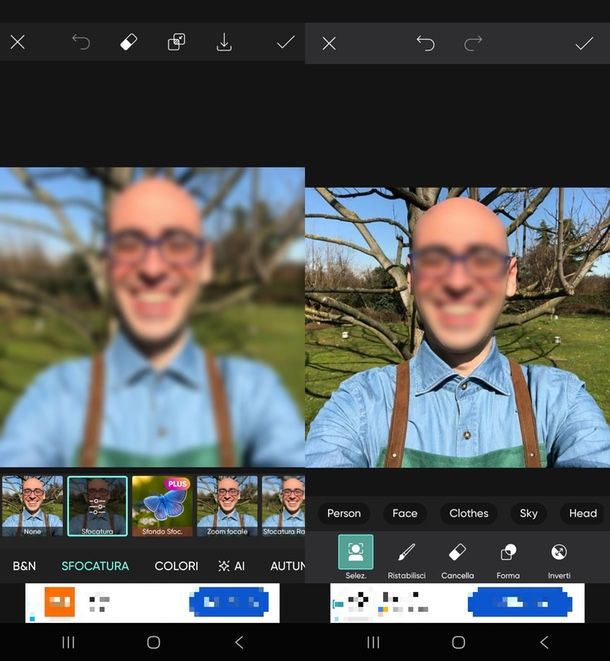Tap the Person selection chip
The height and width of the screenshot is (661, 610).
click(344, 513)
